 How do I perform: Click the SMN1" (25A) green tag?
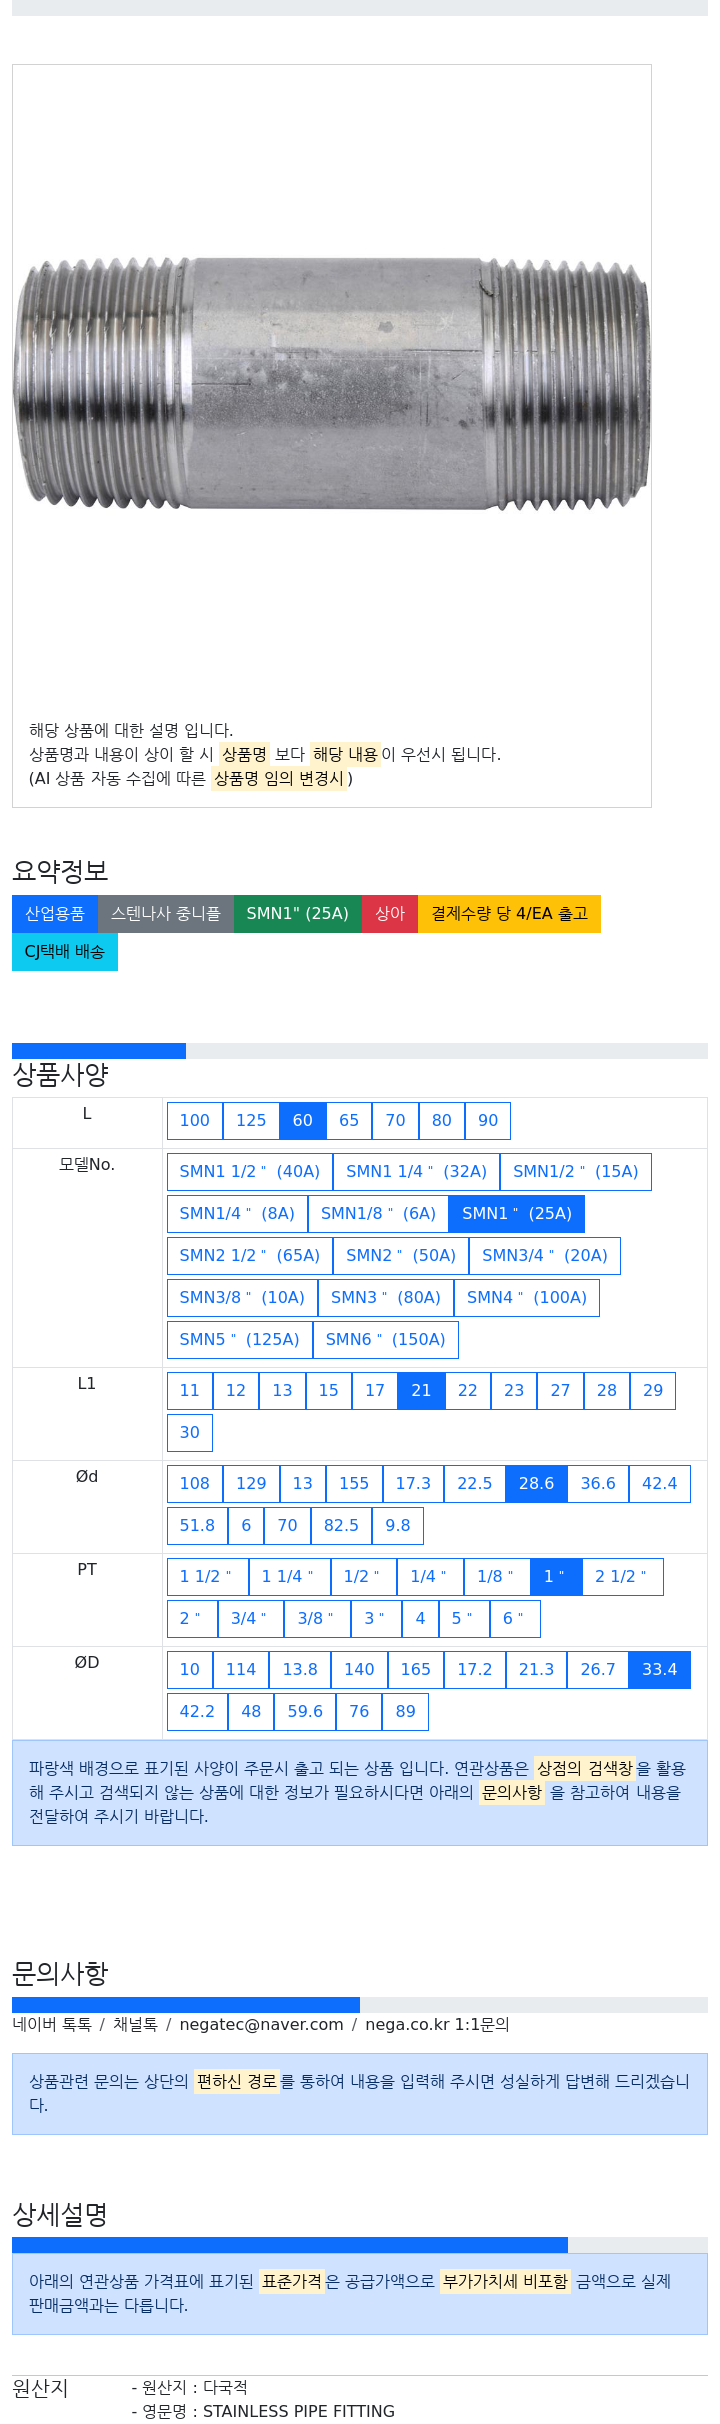tap(298, 914)
